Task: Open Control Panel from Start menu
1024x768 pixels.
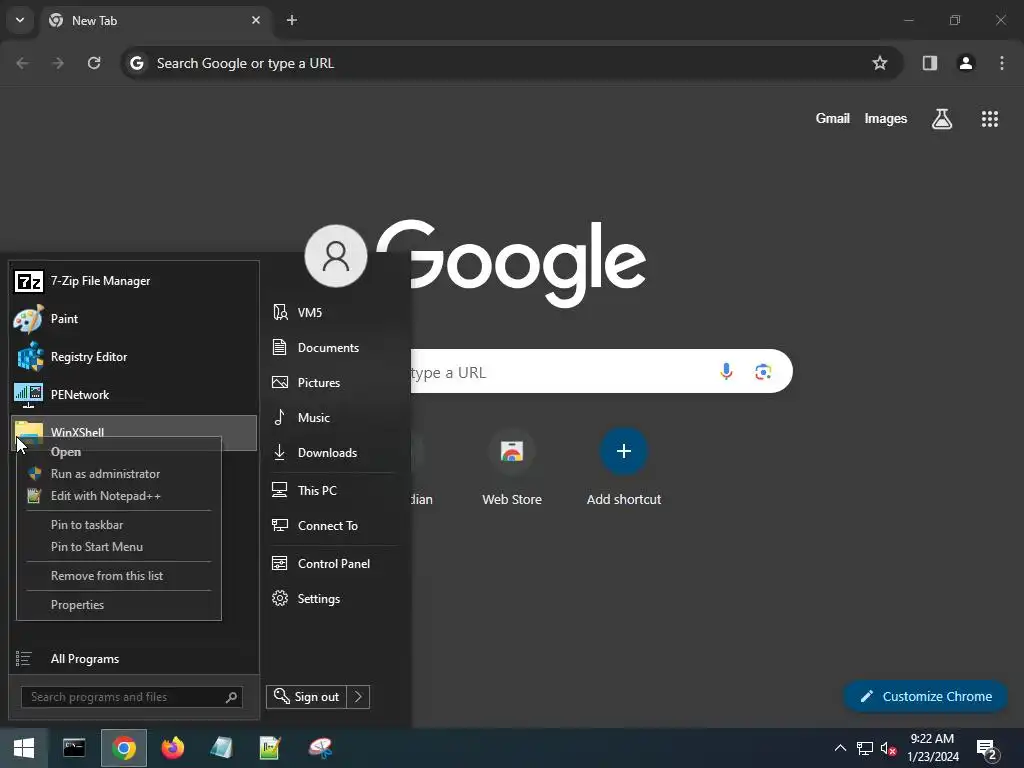Action: pos(333,564)
